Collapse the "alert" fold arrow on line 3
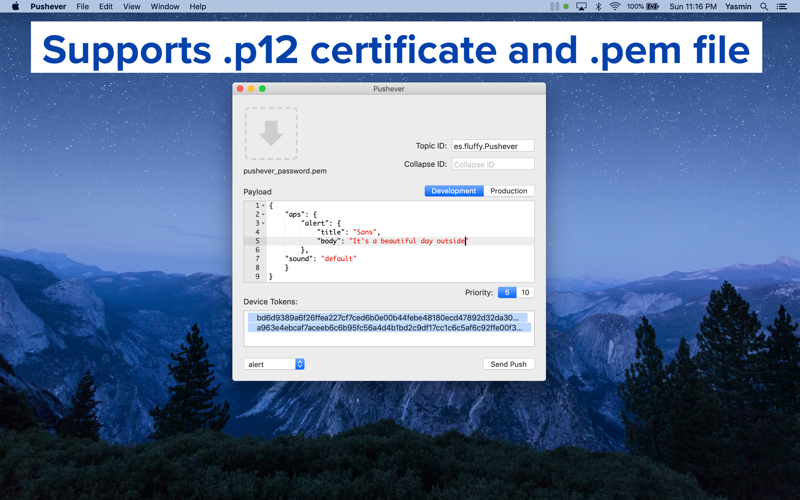 (263, 223)
